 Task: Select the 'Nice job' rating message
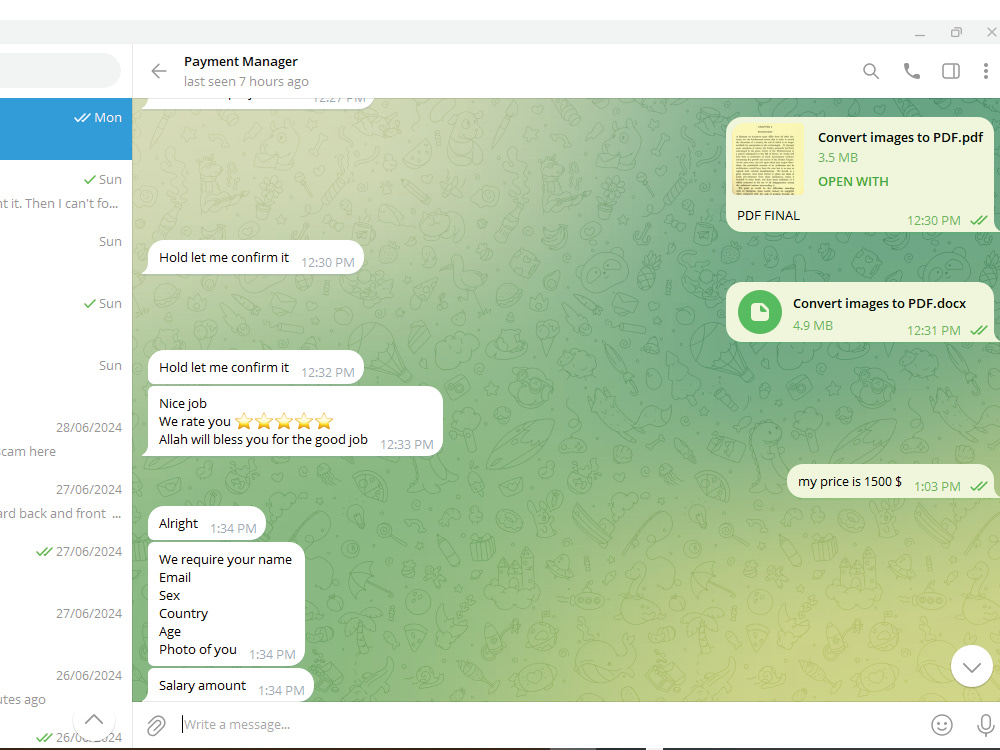[295, 422]
